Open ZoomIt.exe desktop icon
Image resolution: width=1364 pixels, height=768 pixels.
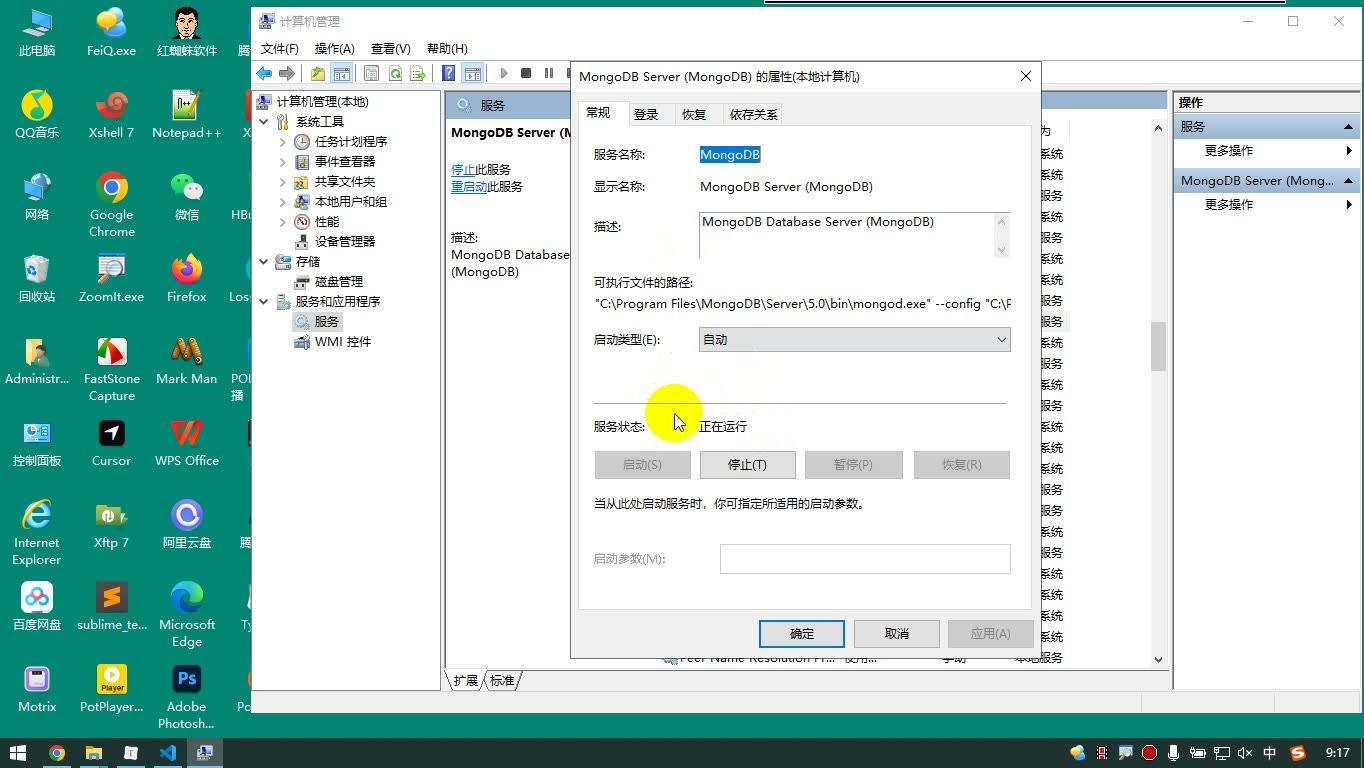pyautogui.click(x=111, y=279)
